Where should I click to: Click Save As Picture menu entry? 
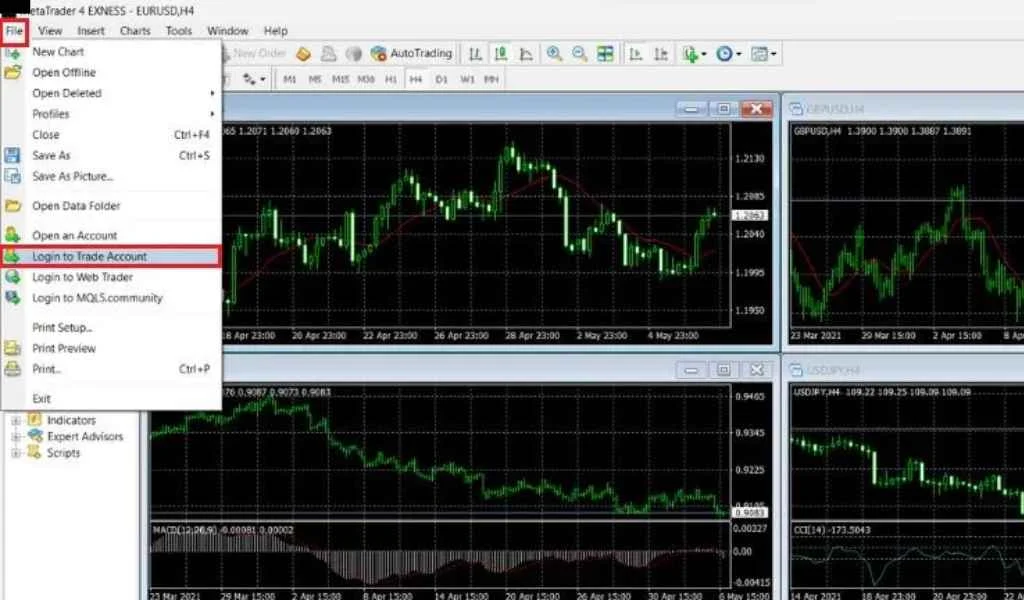point(72,176)
